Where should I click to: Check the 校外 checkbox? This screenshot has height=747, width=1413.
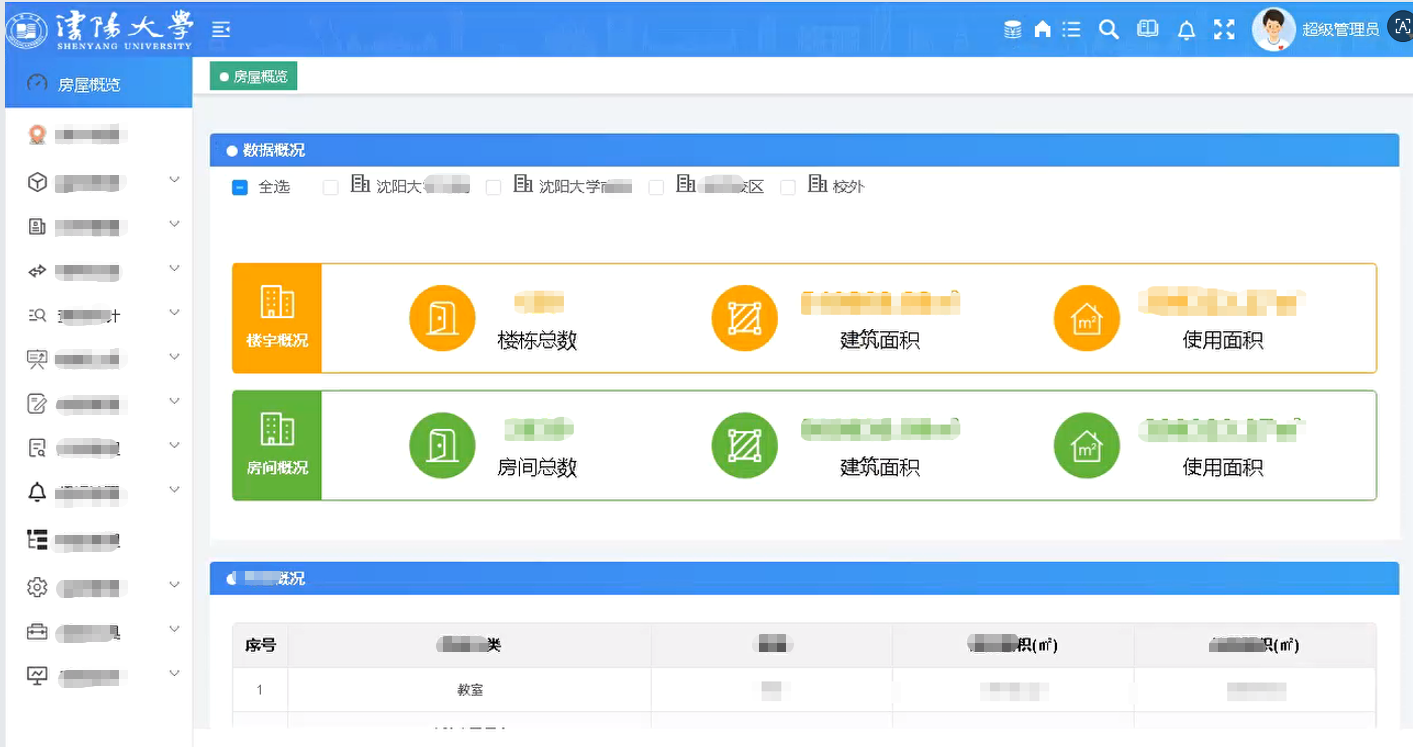pyautogui.click(x=788, y=187)
